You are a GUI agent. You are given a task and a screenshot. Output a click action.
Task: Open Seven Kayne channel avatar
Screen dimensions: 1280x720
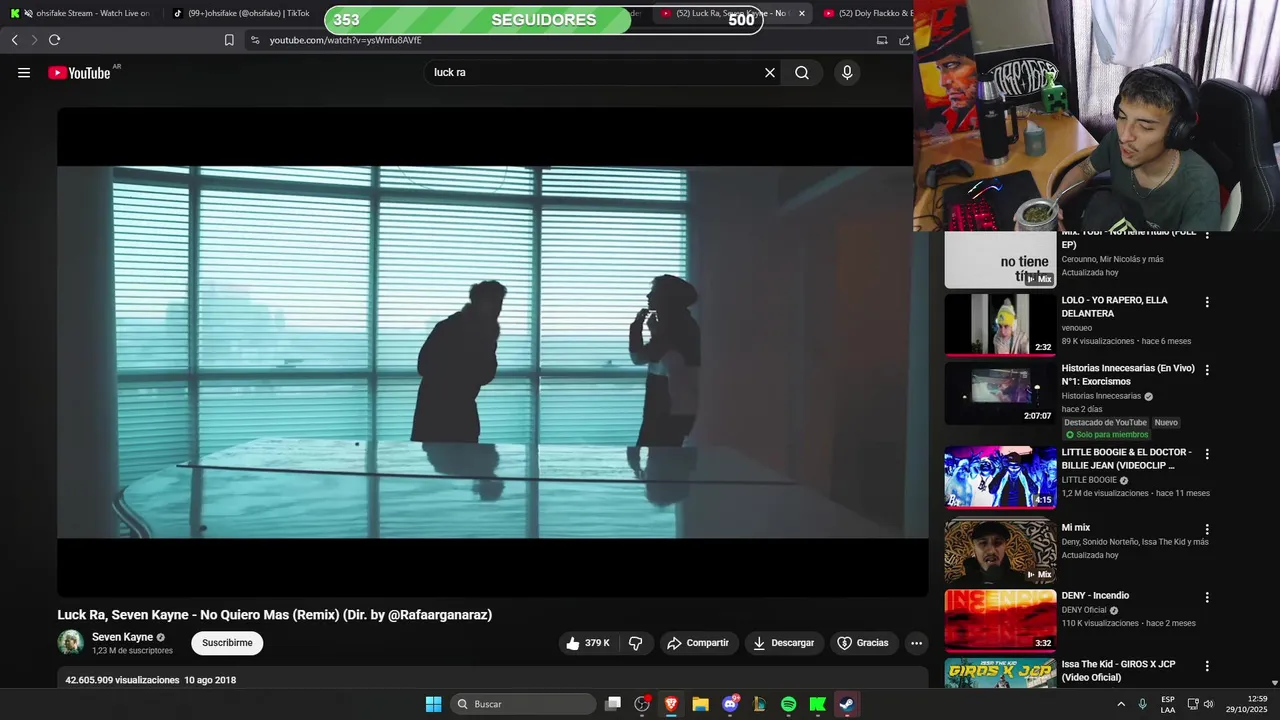point(70,642)
